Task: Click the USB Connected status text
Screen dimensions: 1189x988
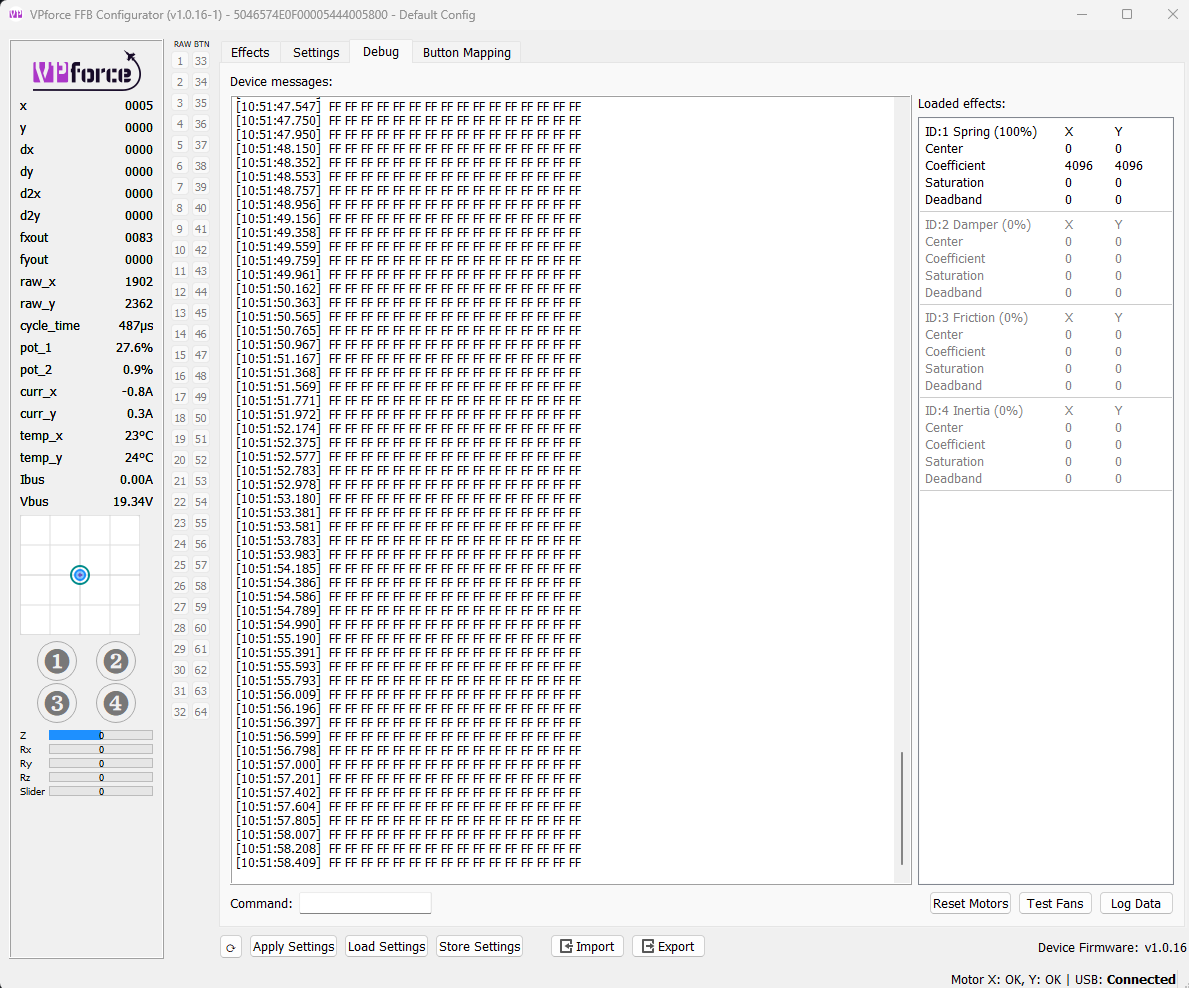Action: point(1125,979)
